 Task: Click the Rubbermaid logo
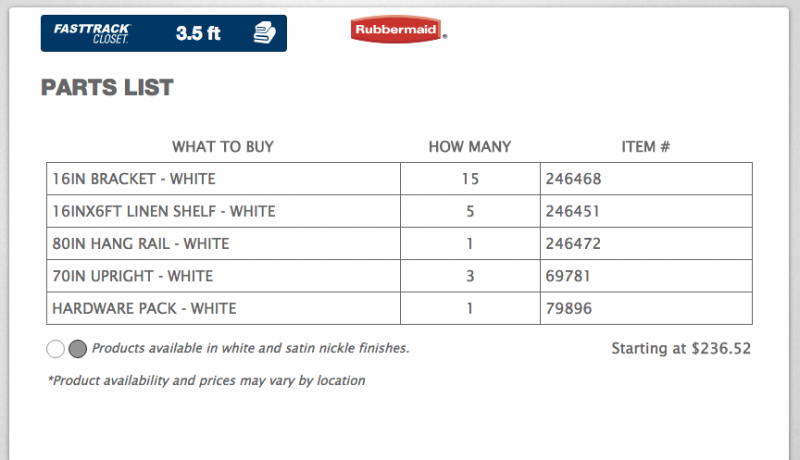pos(398,29)
